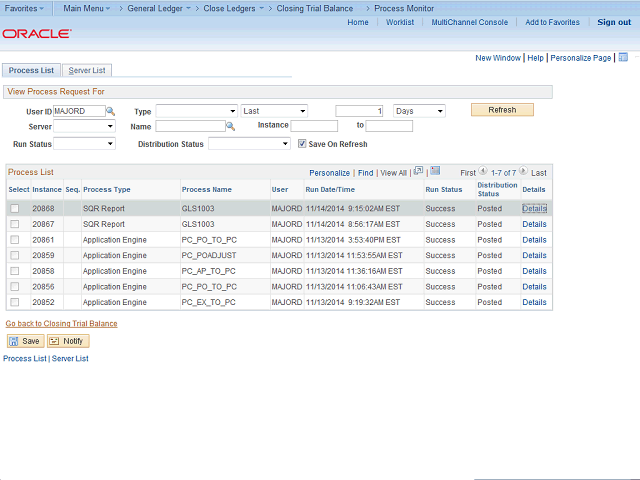Switch to the Server List tab
The width and height of the screenshot is (640, 480).
point(87,71)
